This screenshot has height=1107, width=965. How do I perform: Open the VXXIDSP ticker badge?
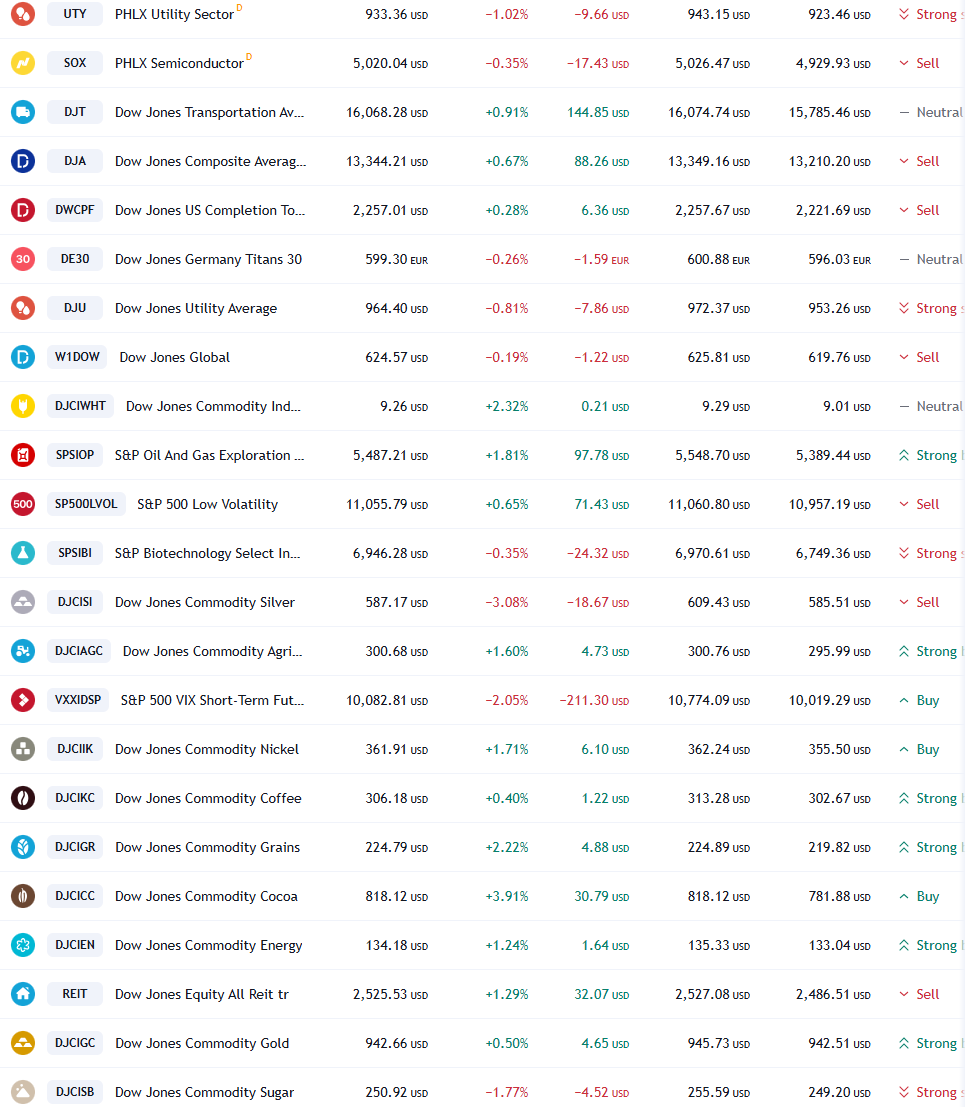78,700
